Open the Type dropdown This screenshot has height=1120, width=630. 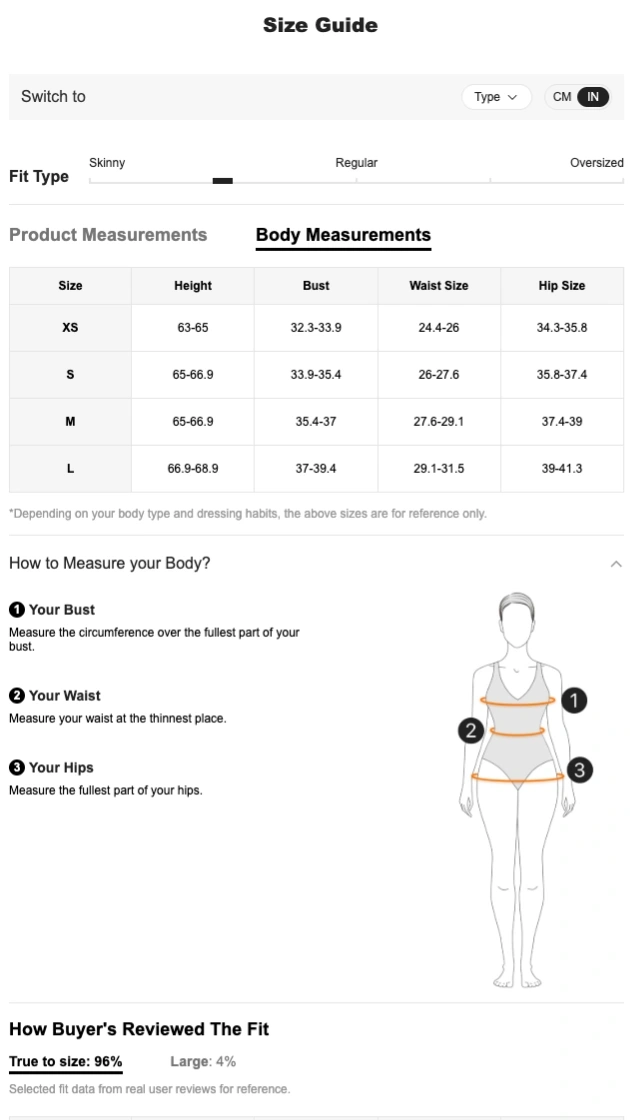496,97
